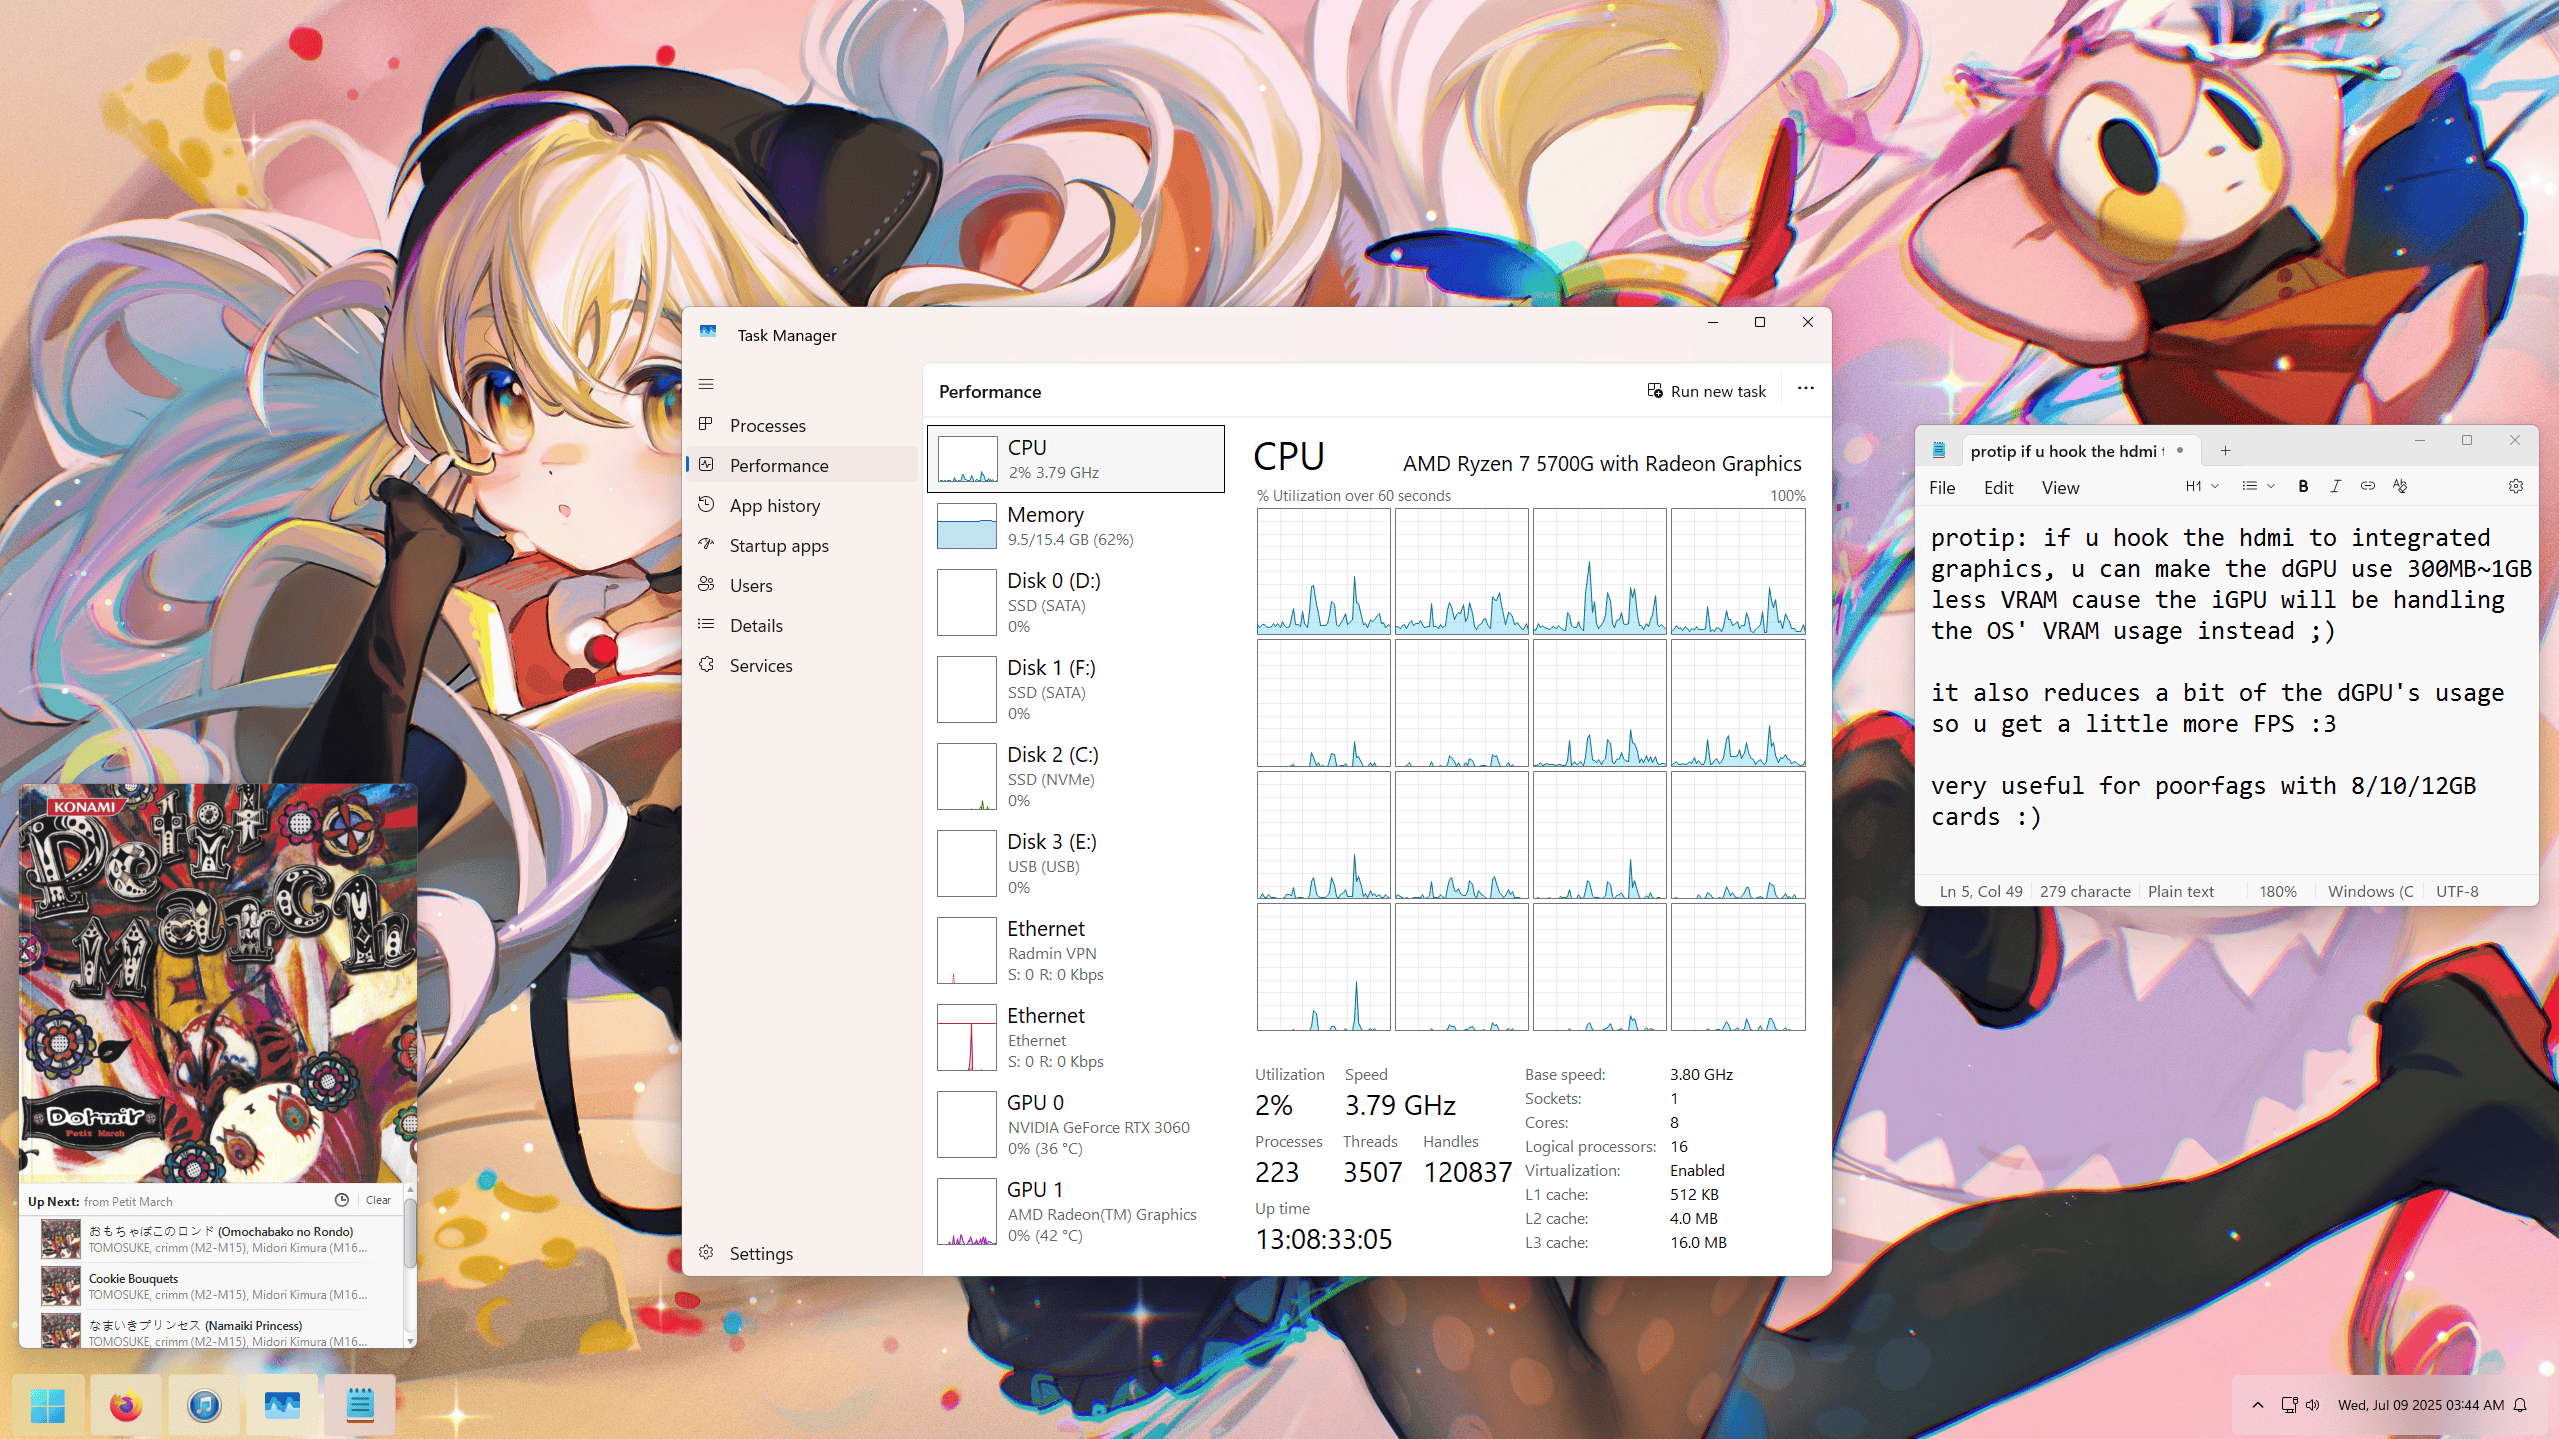Image resolution: width=2559 pixels, height=1439 pixels.
Task: Open the network icon in system tray
Action: [2289, 1405]
